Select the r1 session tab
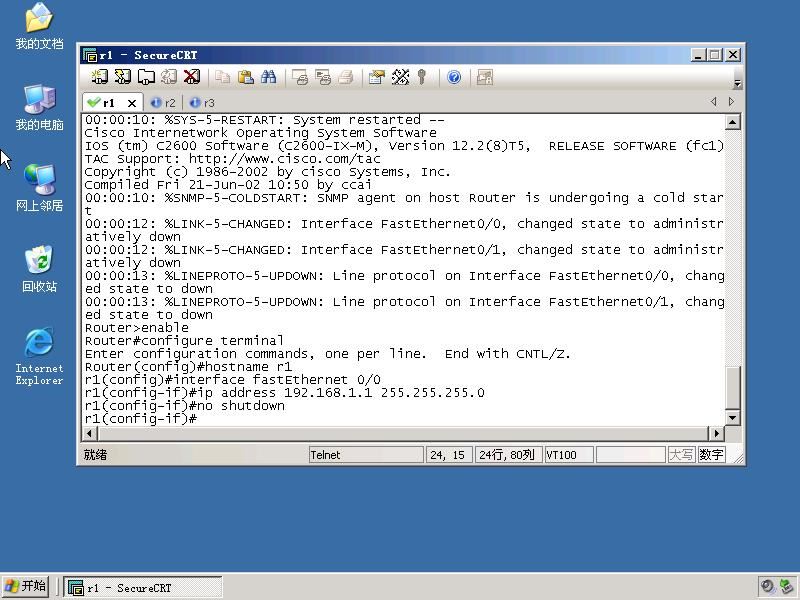 click(x=108, y=103)
